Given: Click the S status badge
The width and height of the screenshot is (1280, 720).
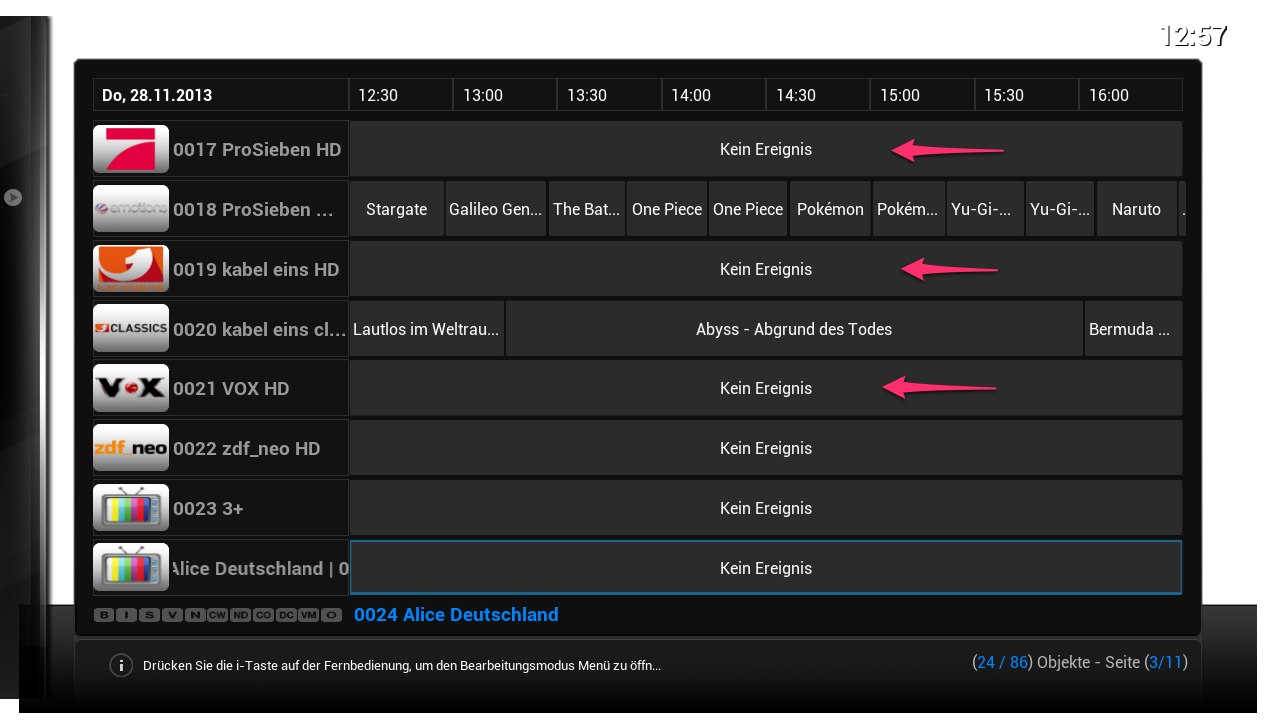Looking at the screenshot, I should 149,615.
